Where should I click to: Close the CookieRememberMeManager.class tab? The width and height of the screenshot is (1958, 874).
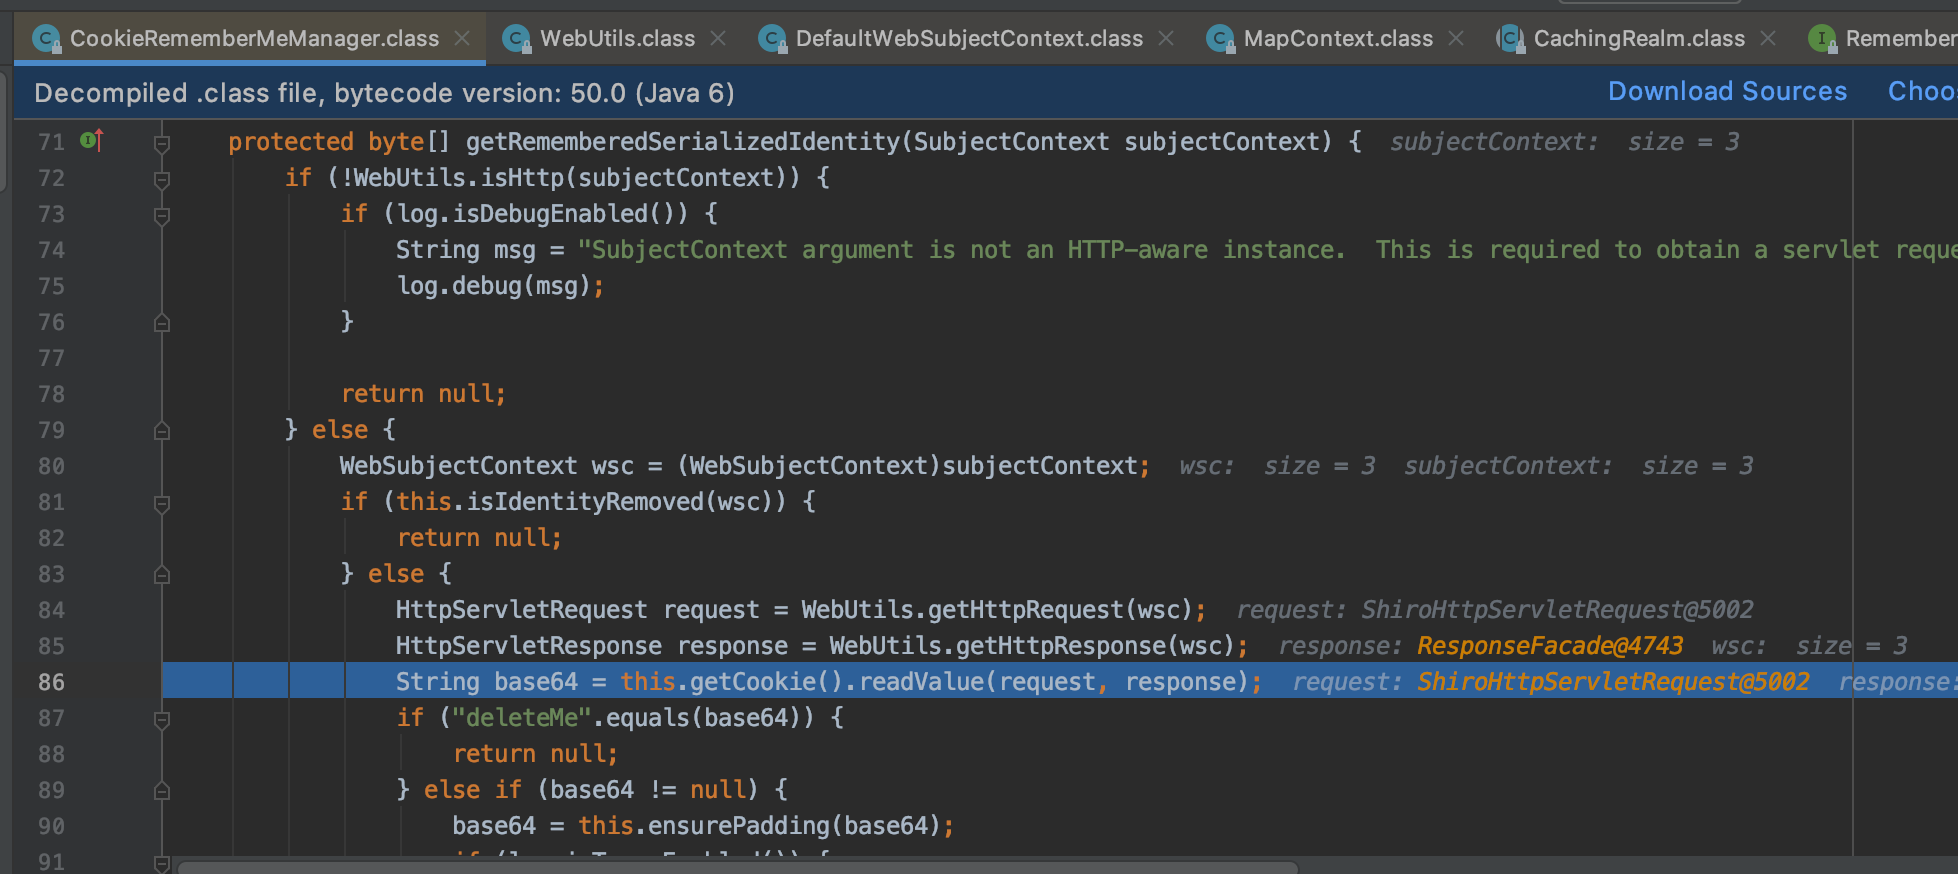[462, 38]
